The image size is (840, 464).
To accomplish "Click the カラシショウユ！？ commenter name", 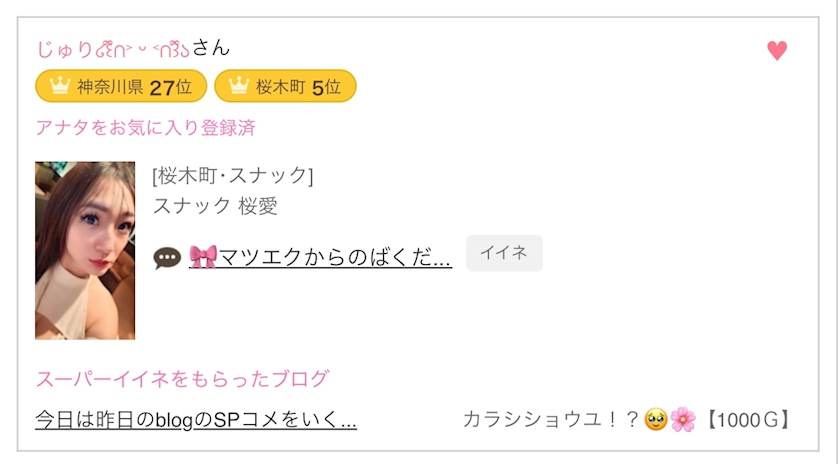I will (551, 420).
